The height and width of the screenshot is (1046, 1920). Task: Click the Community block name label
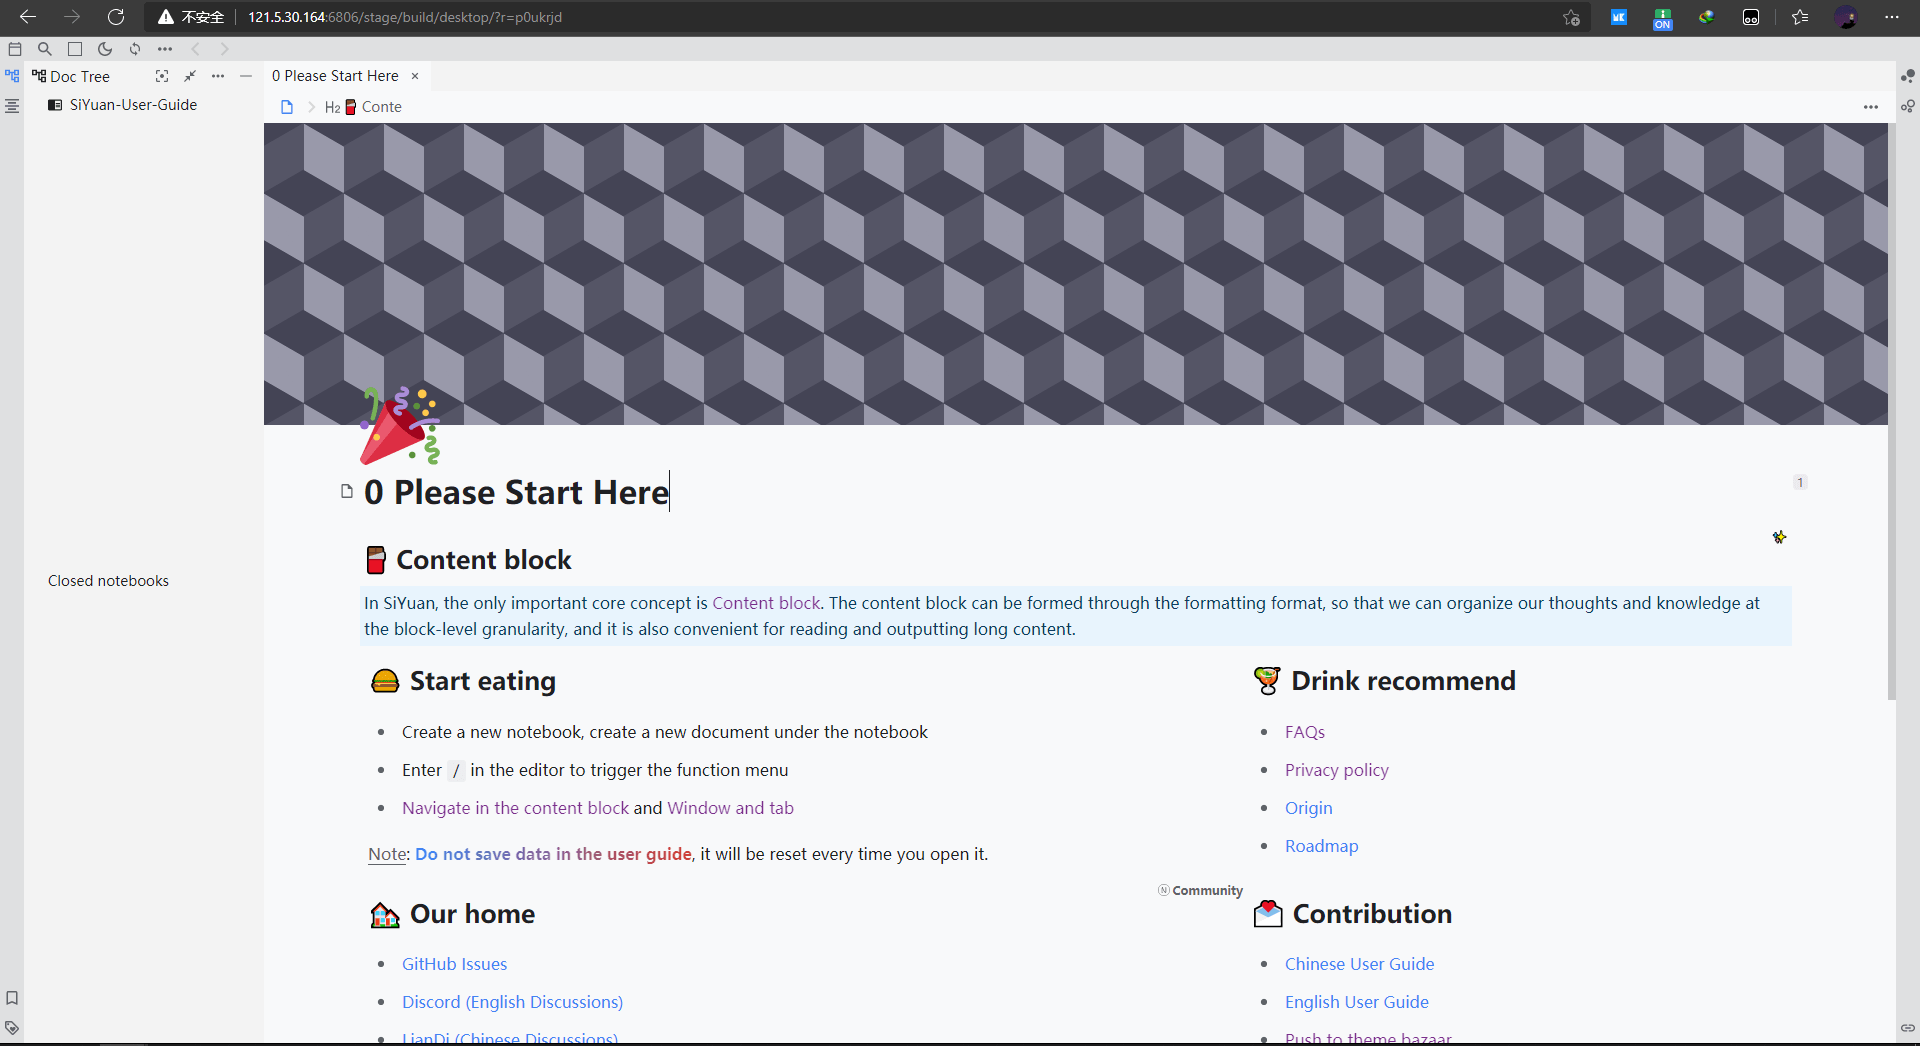pos(1201,890)
